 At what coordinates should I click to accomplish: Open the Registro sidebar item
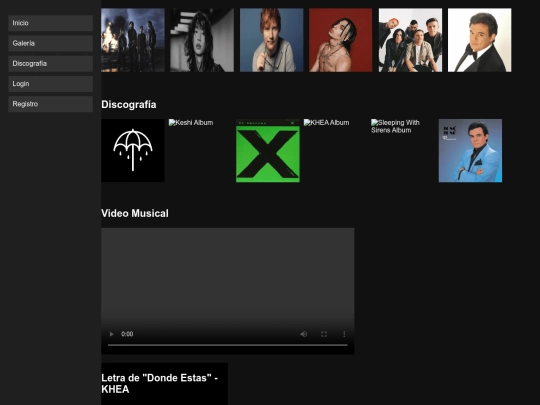tap(51, 104)
